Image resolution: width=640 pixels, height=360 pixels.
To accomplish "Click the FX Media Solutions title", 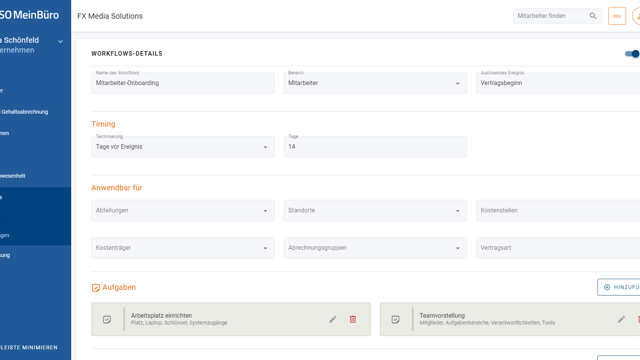I will click(x=110, y=16).
